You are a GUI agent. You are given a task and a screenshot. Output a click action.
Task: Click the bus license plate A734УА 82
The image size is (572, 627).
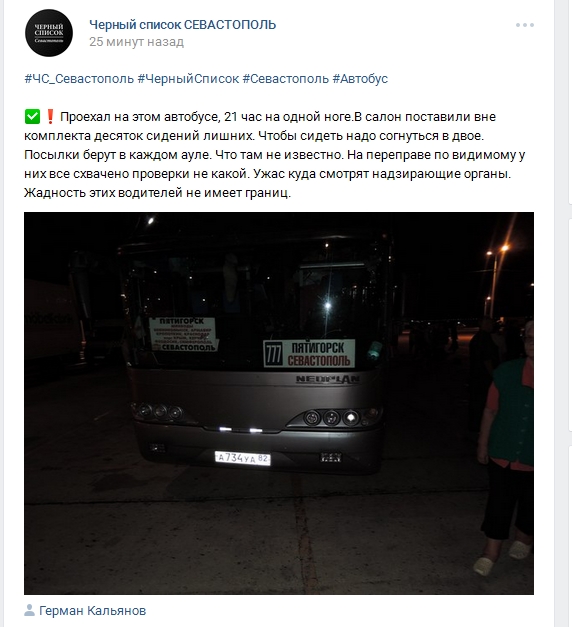[x=242, y=458]
